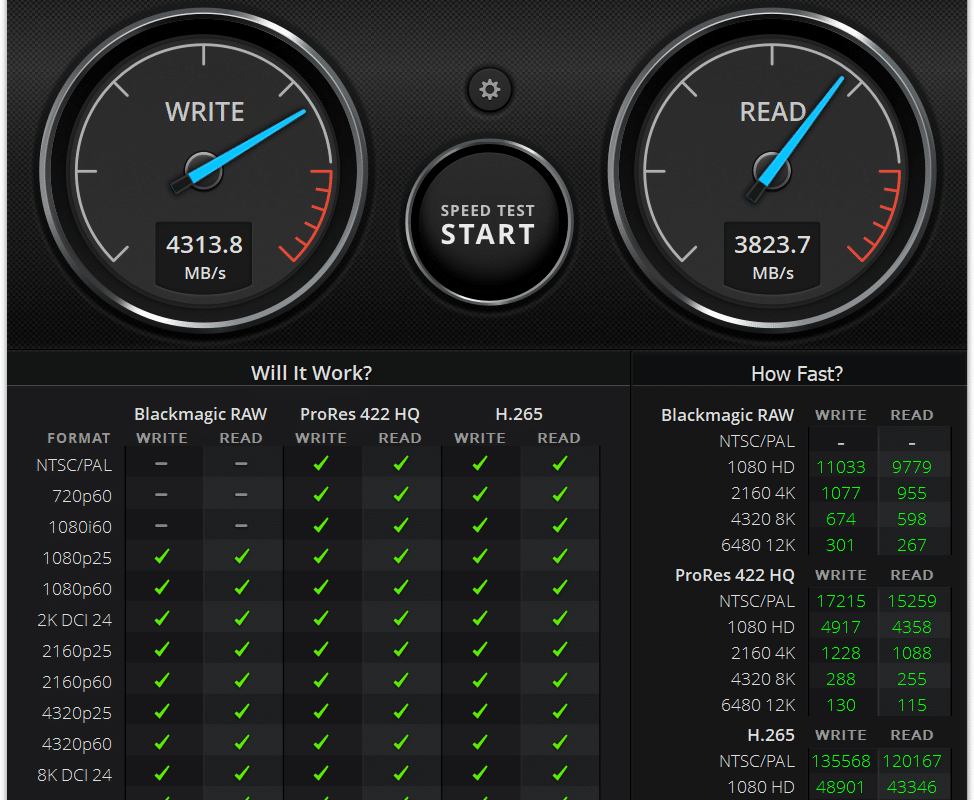
Task: Click Blackmagic RAW 2160 4K write value 1077
Action: click(840, 493)
